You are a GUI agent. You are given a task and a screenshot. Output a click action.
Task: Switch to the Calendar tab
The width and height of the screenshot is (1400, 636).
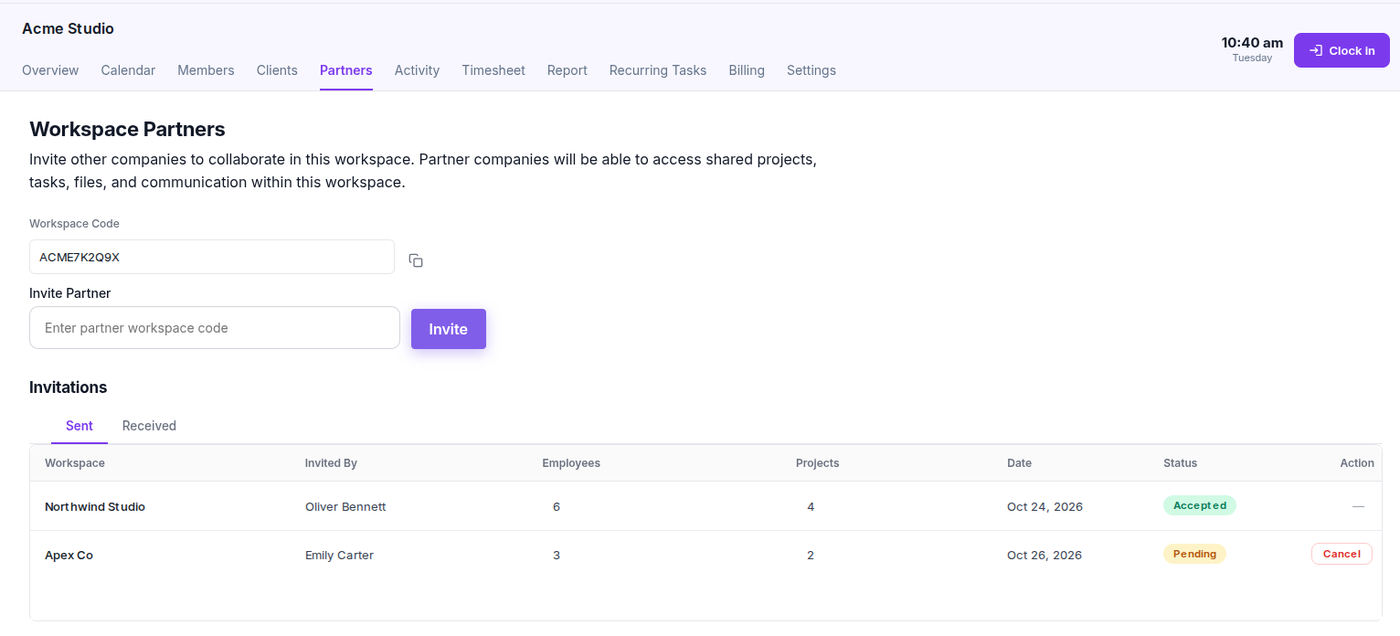tap(128, 70)
